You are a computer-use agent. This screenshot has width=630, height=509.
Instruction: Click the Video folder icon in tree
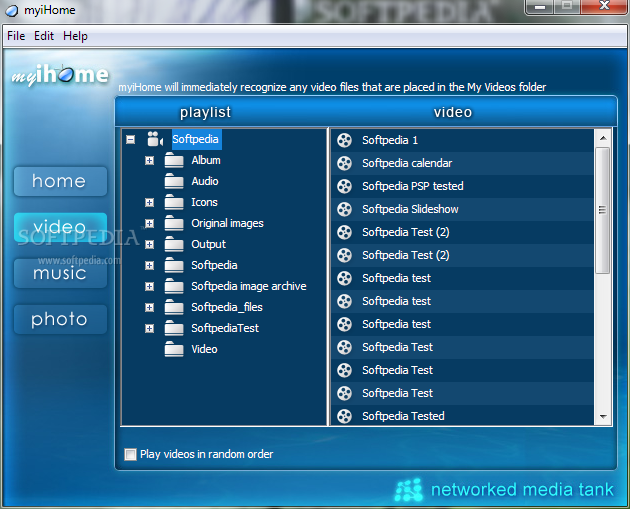point(174,349)
